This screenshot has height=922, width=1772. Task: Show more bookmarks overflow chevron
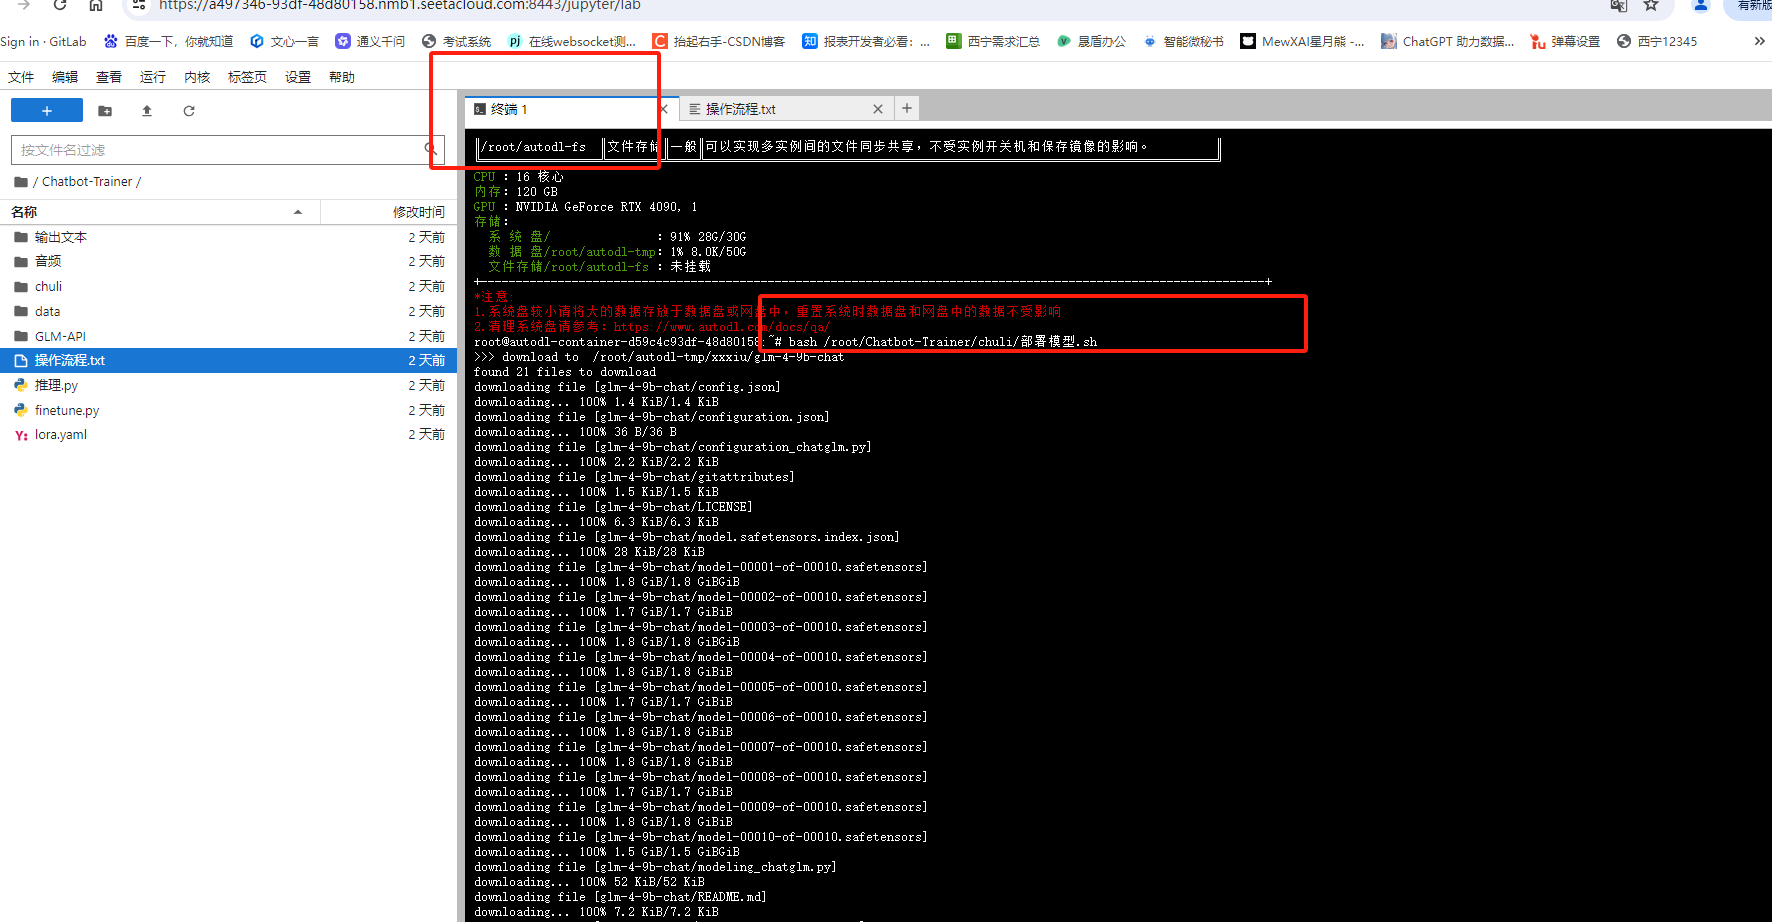tap(1759, 41)
